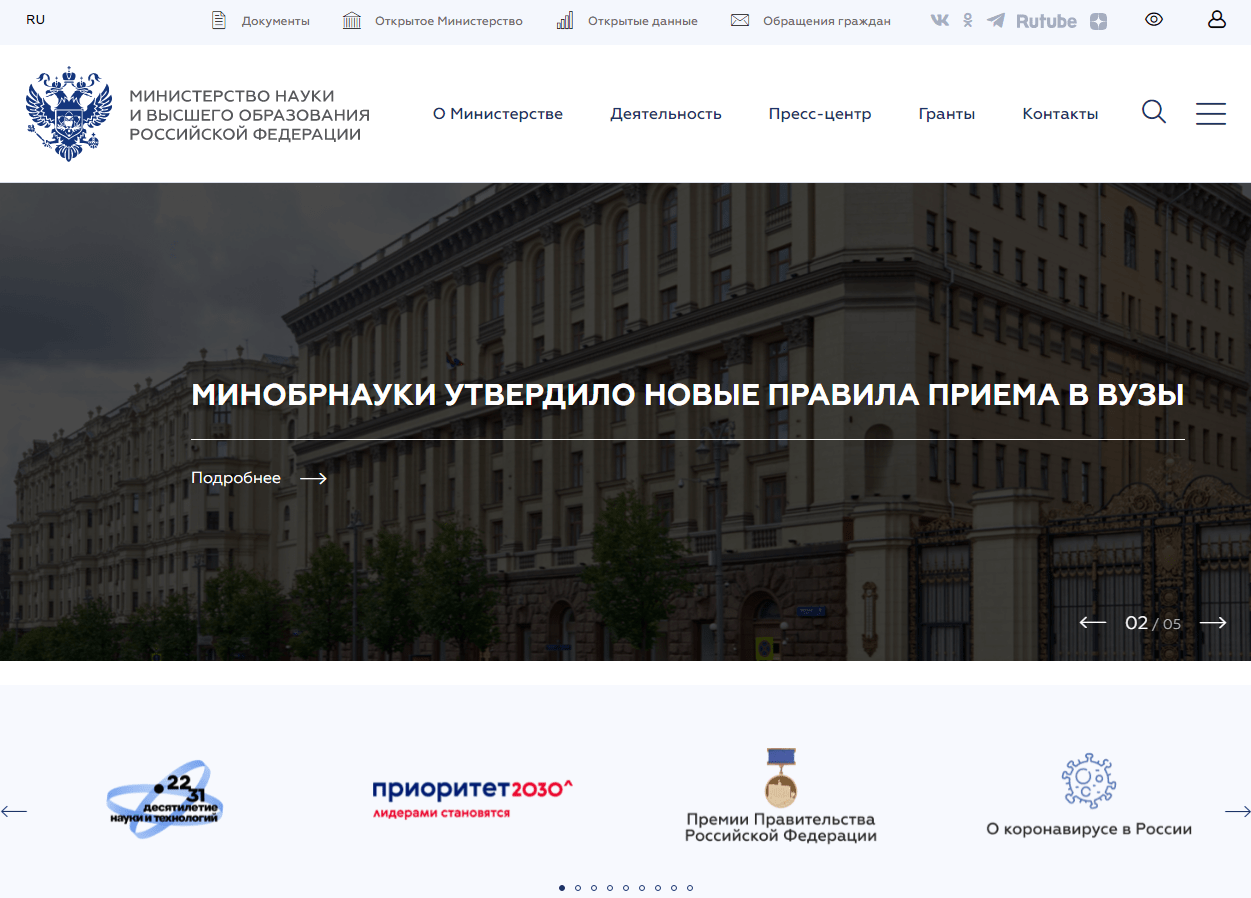Open the headline about новые правила приема в вузы
This screenshot has width=1251, height=898.
tap(687, 395)
